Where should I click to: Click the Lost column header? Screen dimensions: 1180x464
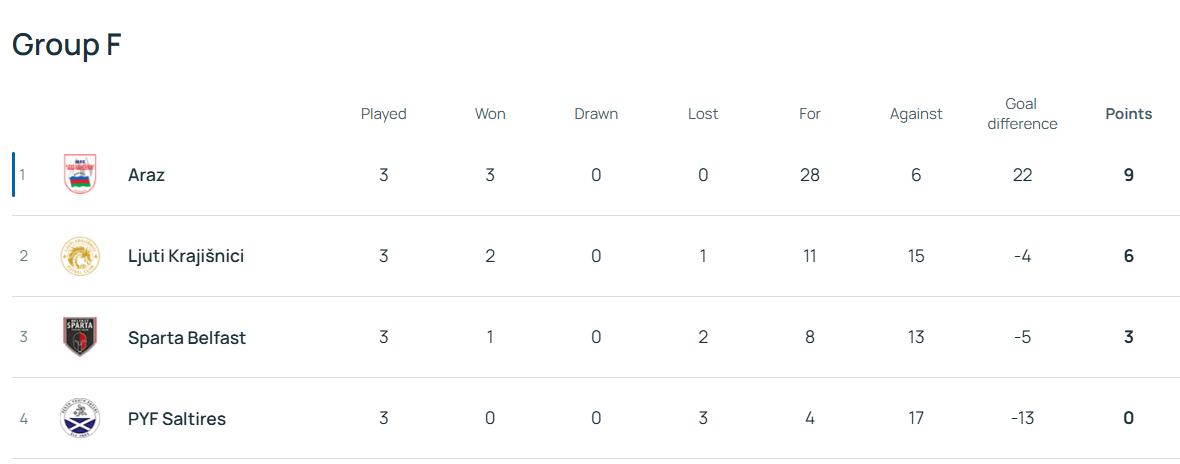point(703,114)
